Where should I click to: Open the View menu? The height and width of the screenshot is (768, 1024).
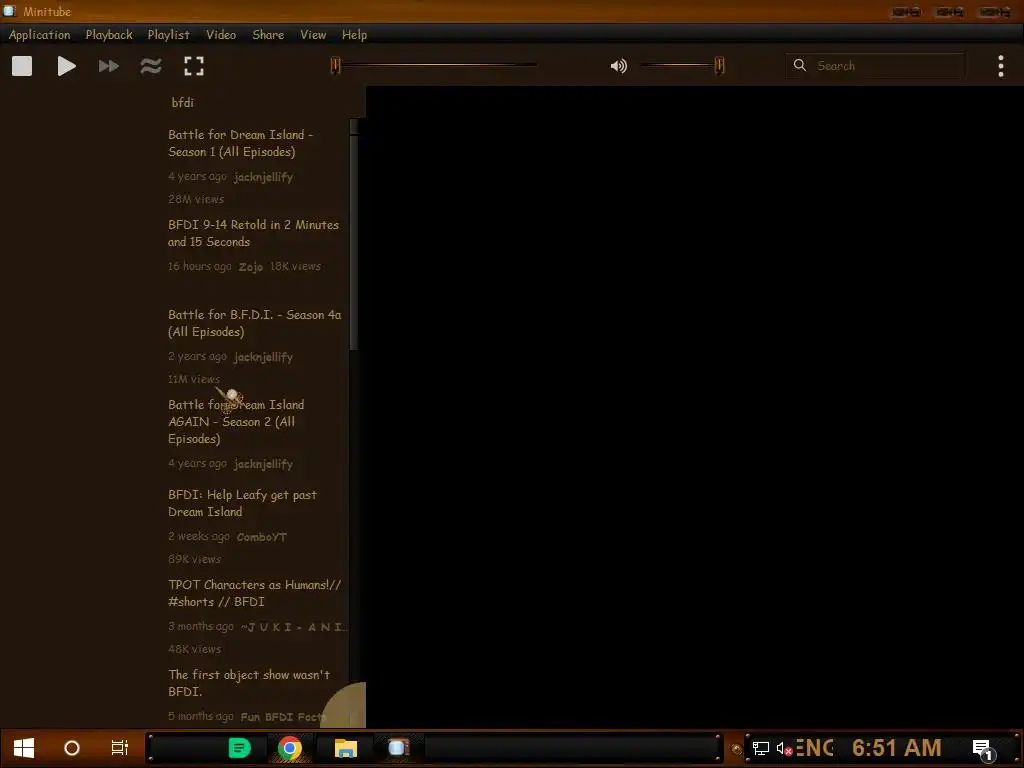point(313,35)
